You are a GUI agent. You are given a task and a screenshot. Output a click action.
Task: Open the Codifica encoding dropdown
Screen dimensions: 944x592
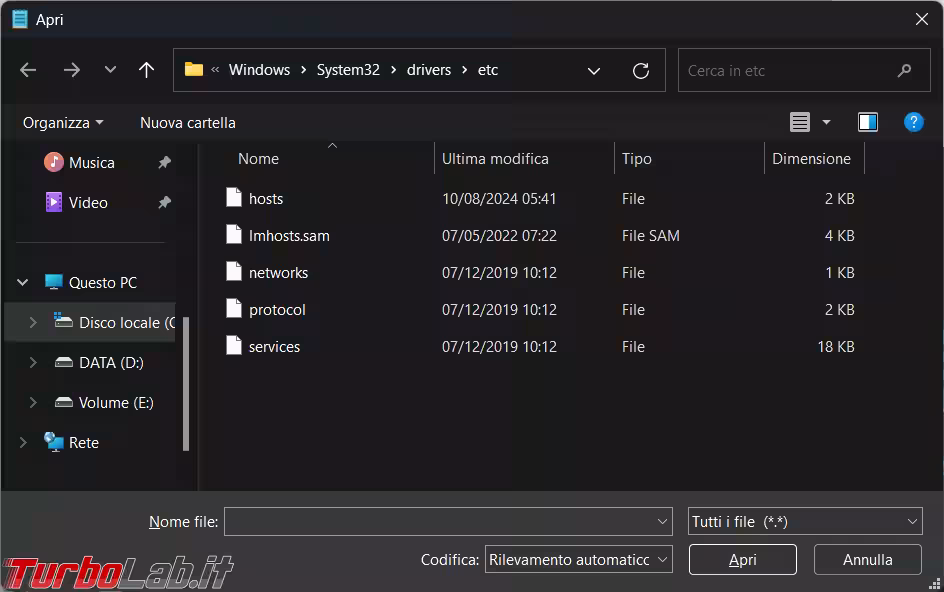578,560
